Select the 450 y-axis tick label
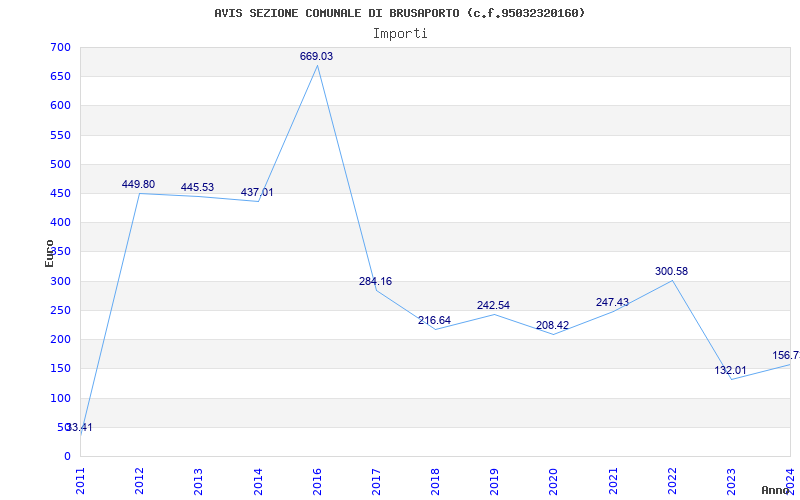Image resolution: width=800 pixels, height=500 pixels. point(61,193)
